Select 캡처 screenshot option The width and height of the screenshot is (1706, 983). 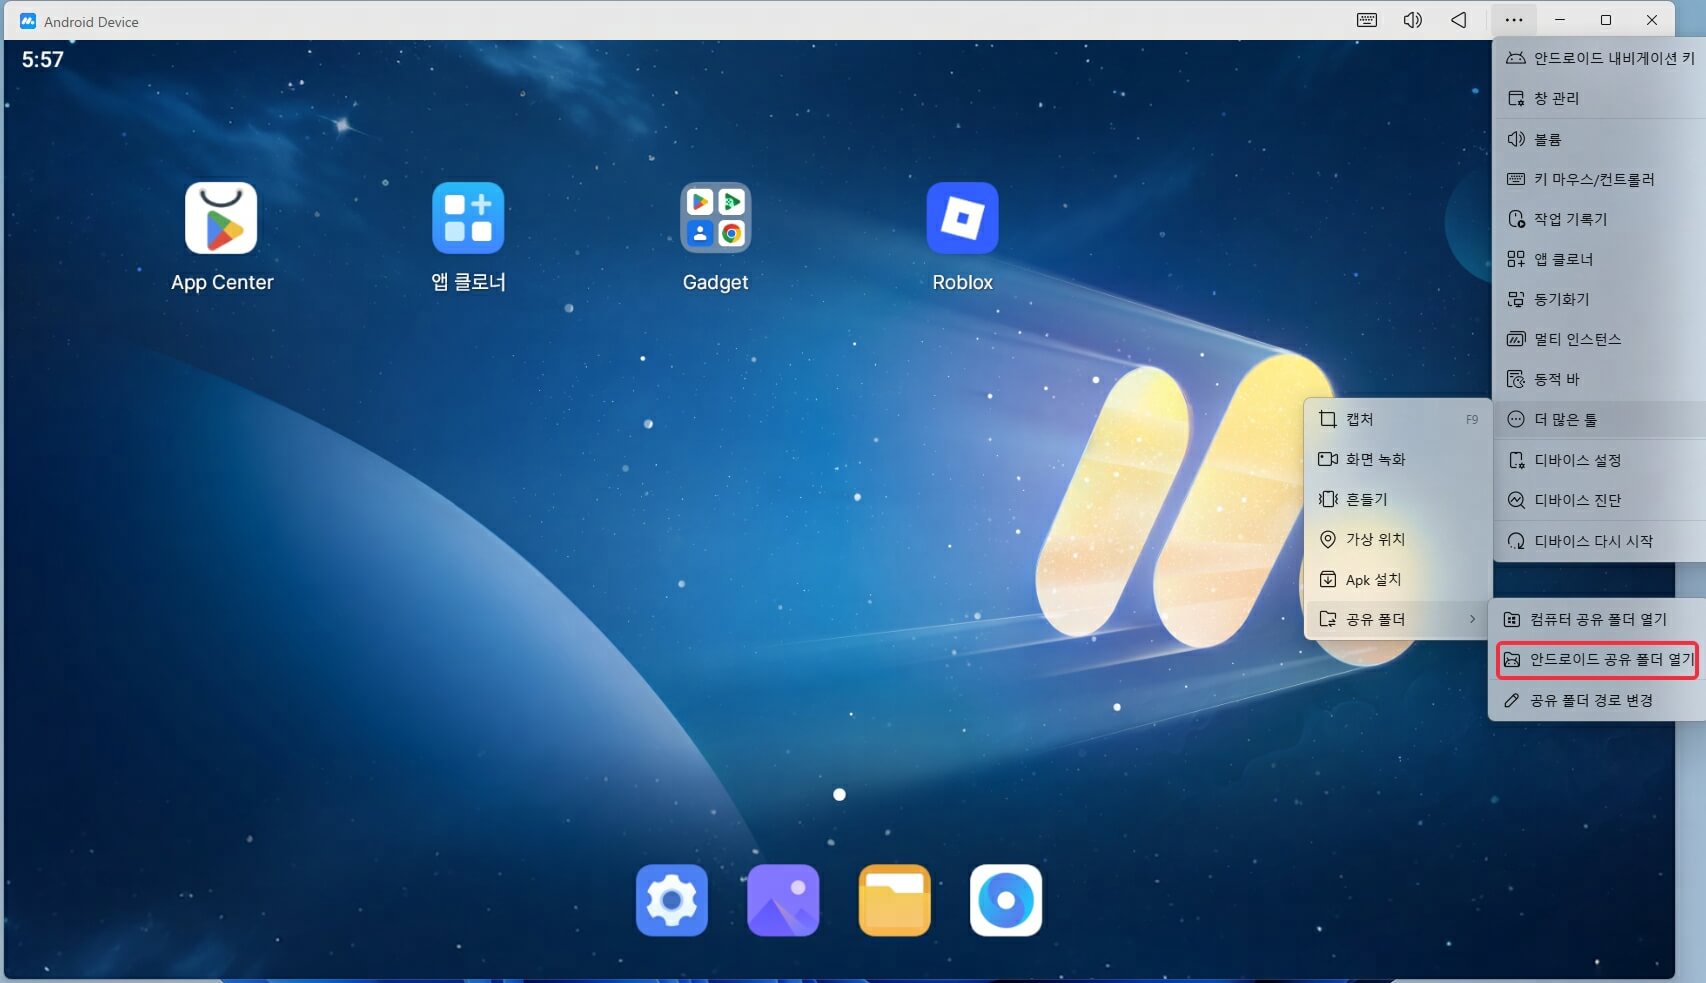[x=1398, y=419]
